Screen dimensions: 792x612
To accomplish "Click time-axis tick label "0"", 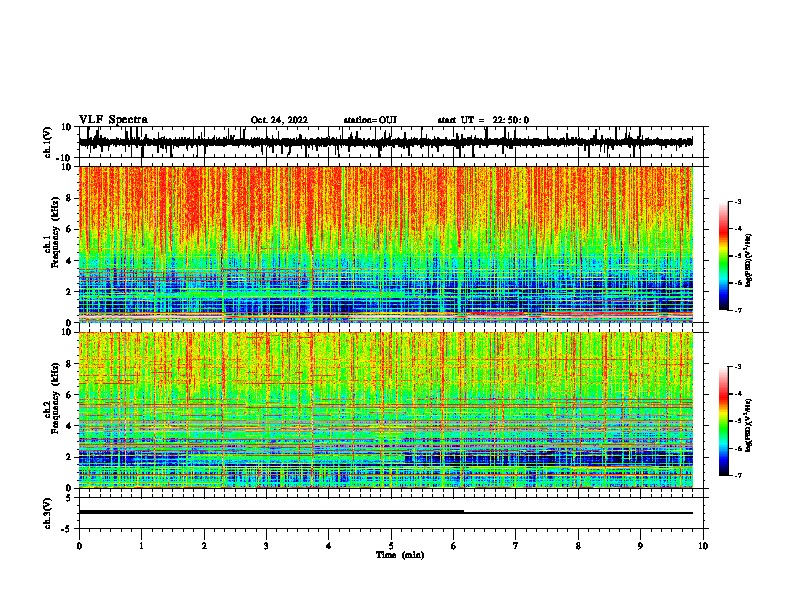I will pos(79,546).
